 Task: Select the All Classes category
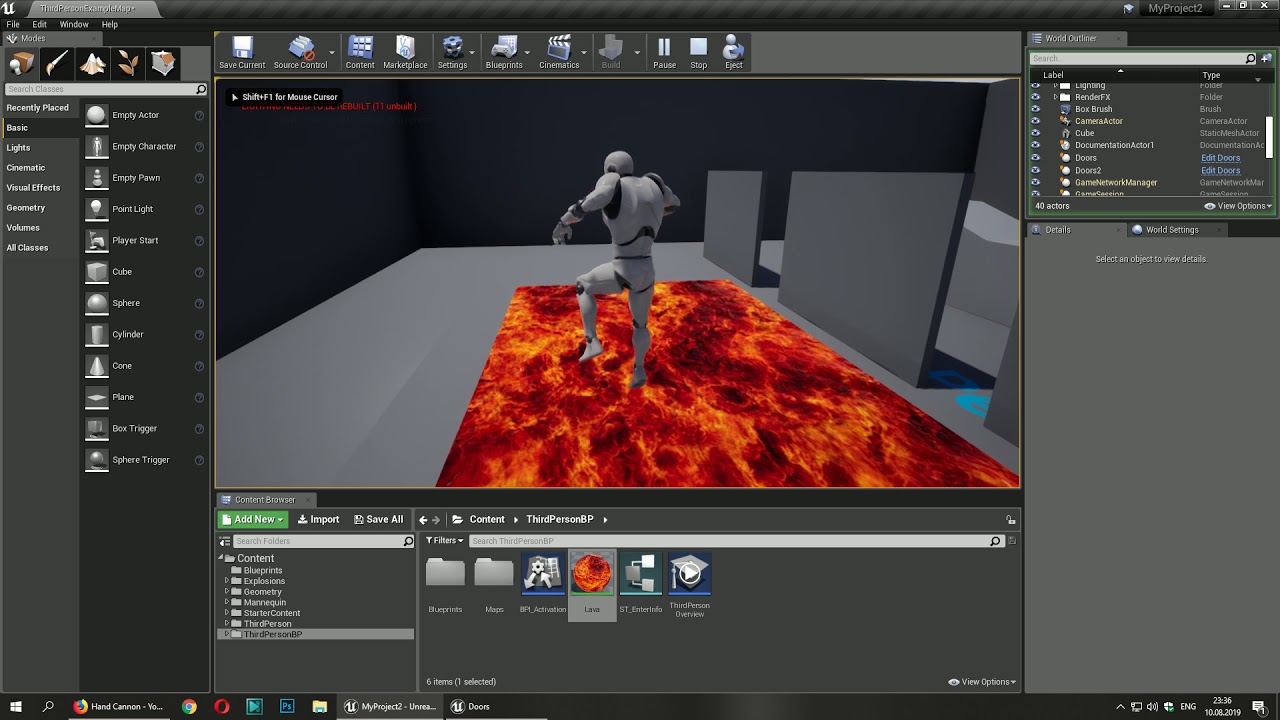[x=28, y=248]
